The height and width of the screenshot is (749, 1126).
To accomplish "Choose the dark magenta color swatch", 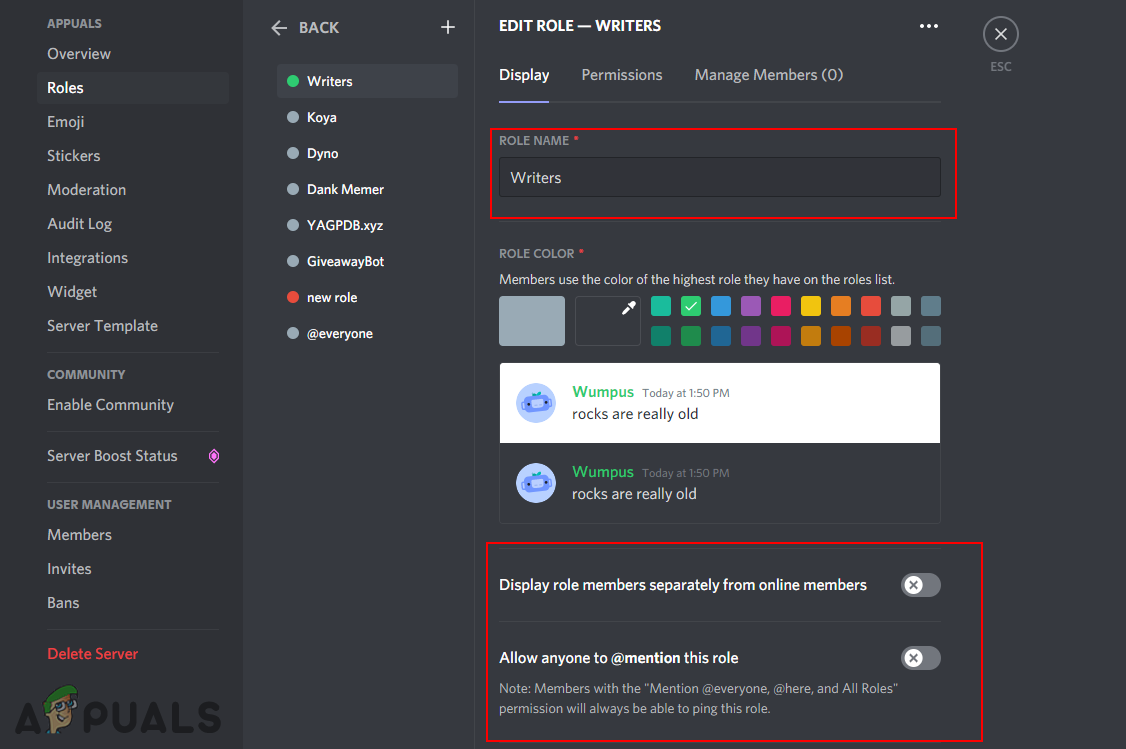I will (x=781, y=335).
